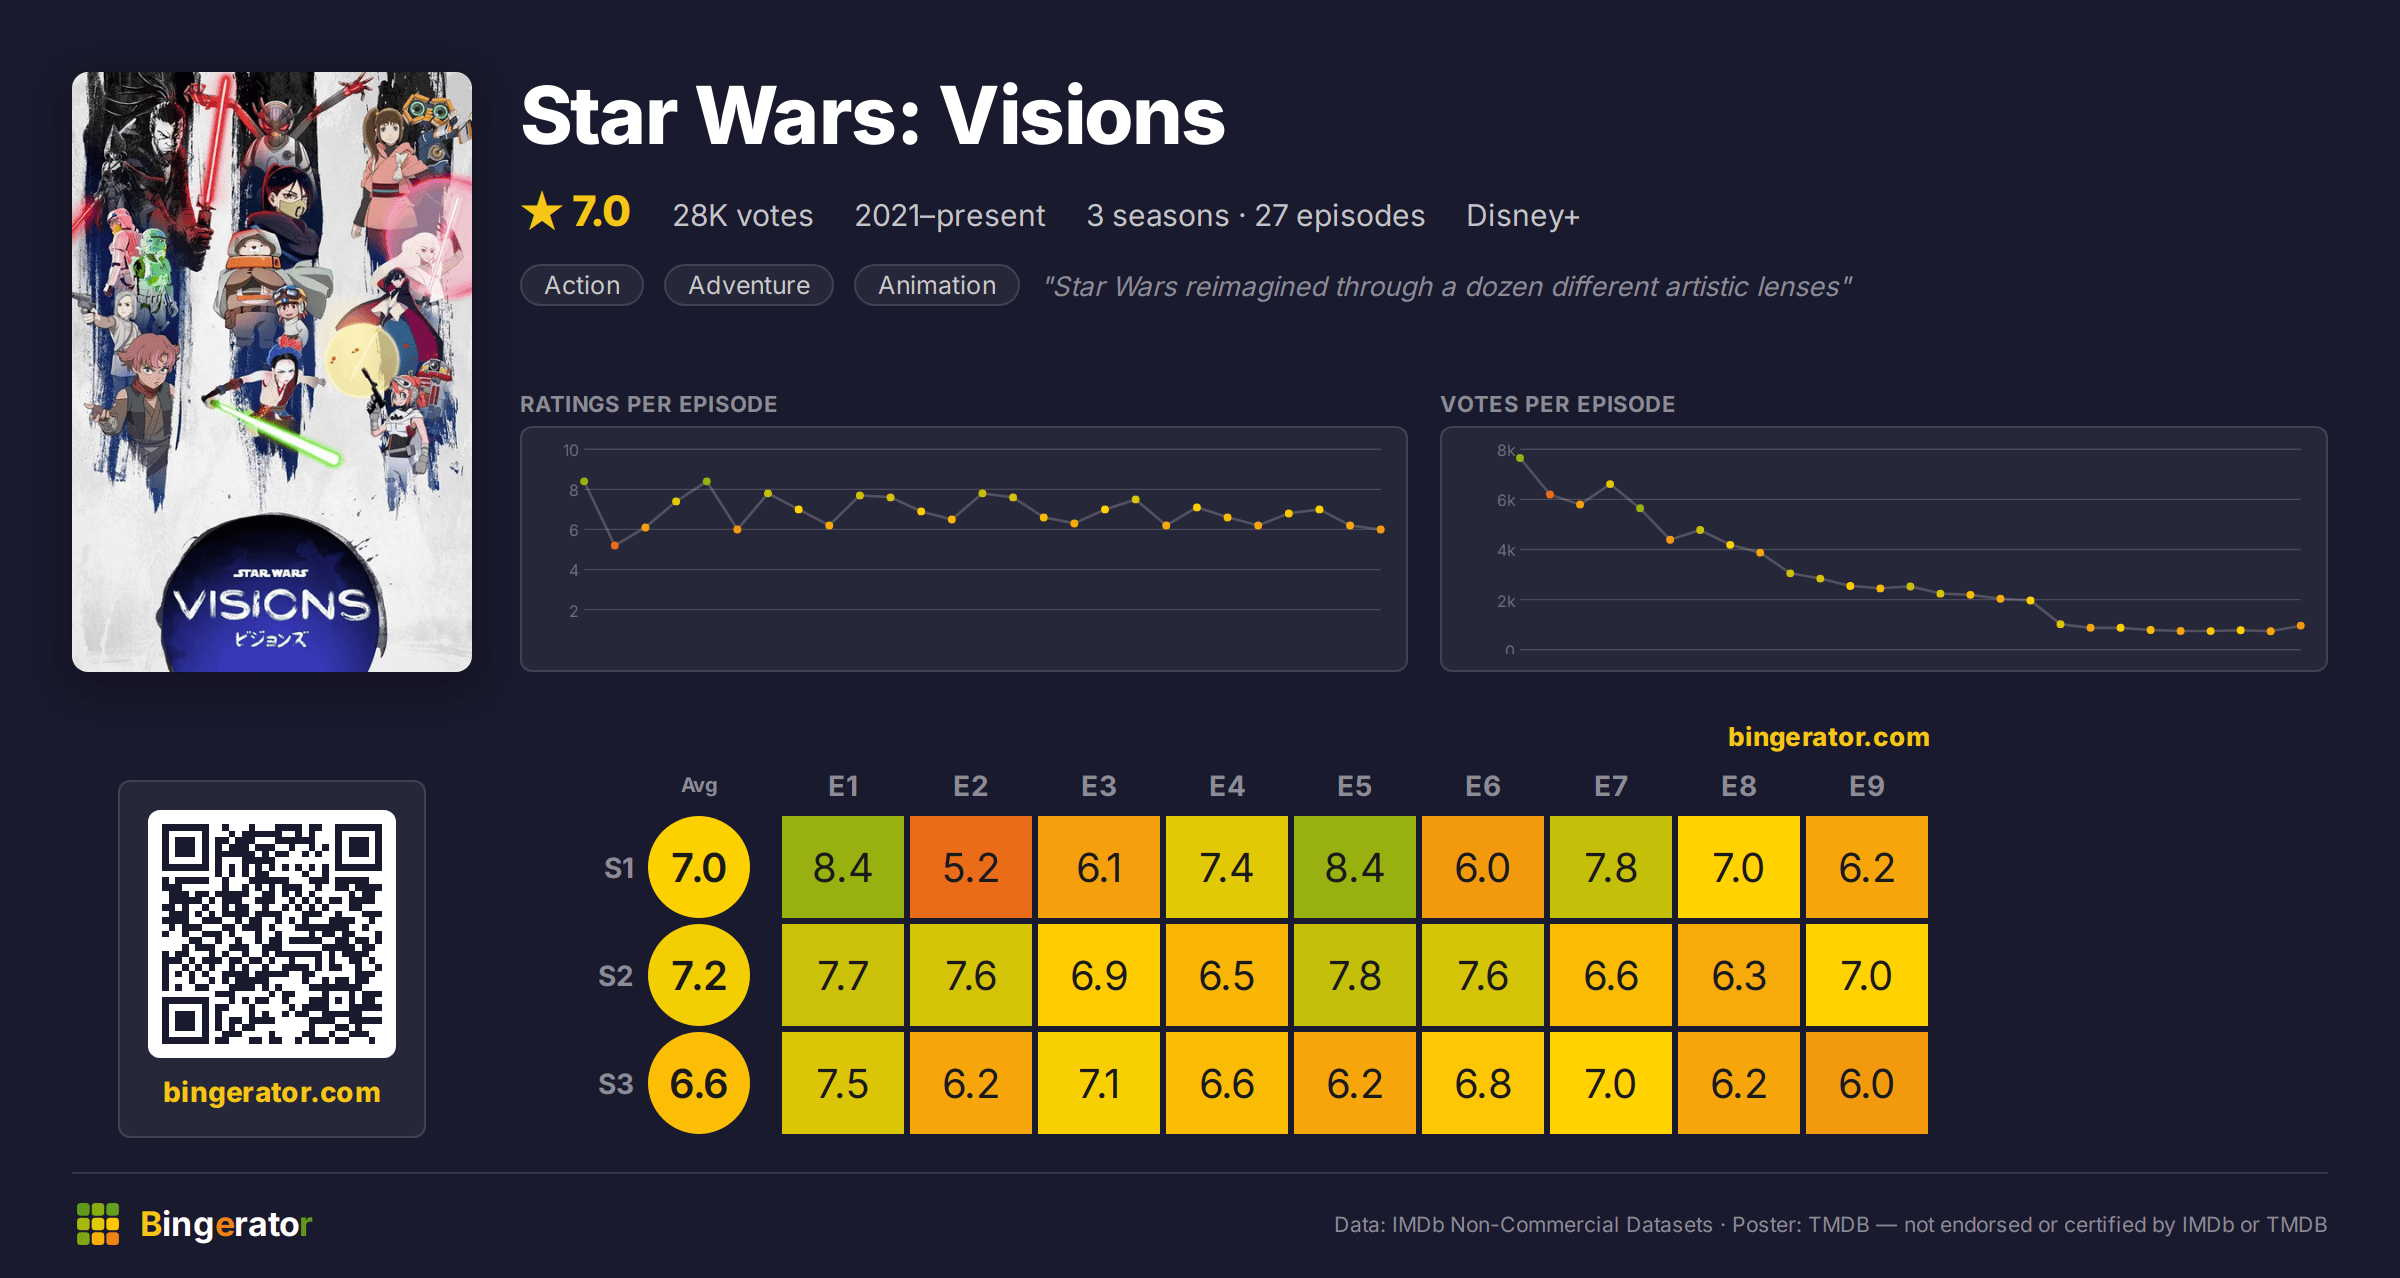Image resolution: width=2400 pixels, height=1278 pixels.
Task: Click the first point in votes chart
Action: point(1520,458)
